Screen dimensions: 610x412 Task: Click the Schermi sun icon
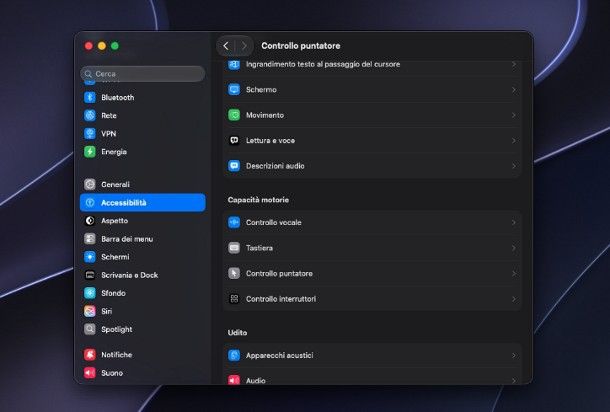[90, 257]
